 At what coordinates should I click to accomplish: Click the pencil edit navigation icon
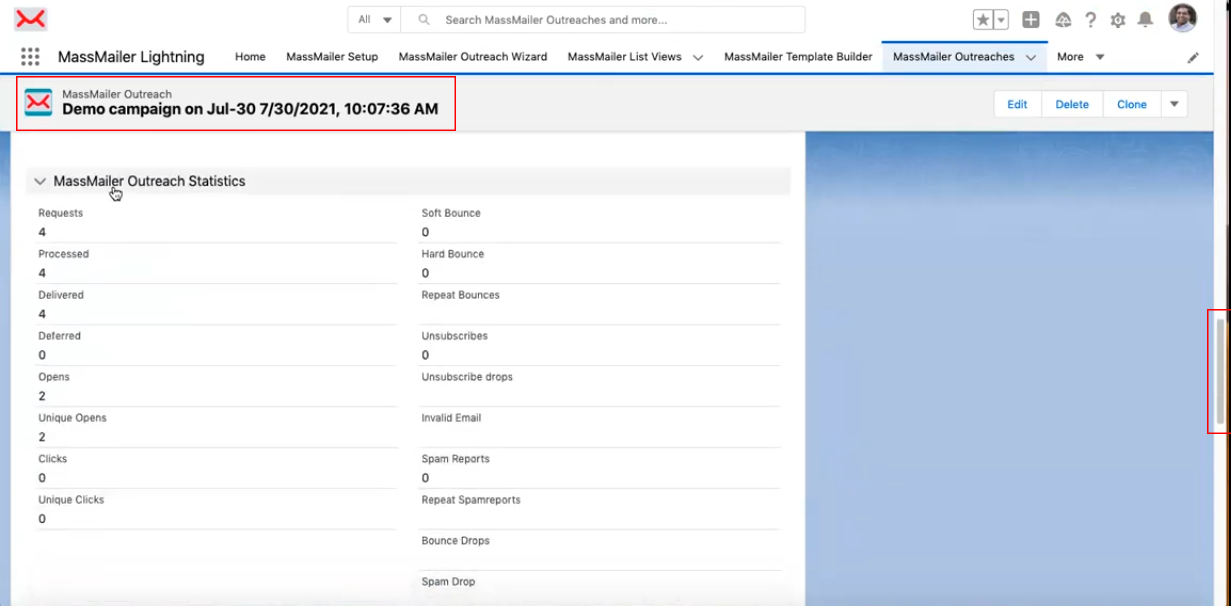(x=1193, y=58)
